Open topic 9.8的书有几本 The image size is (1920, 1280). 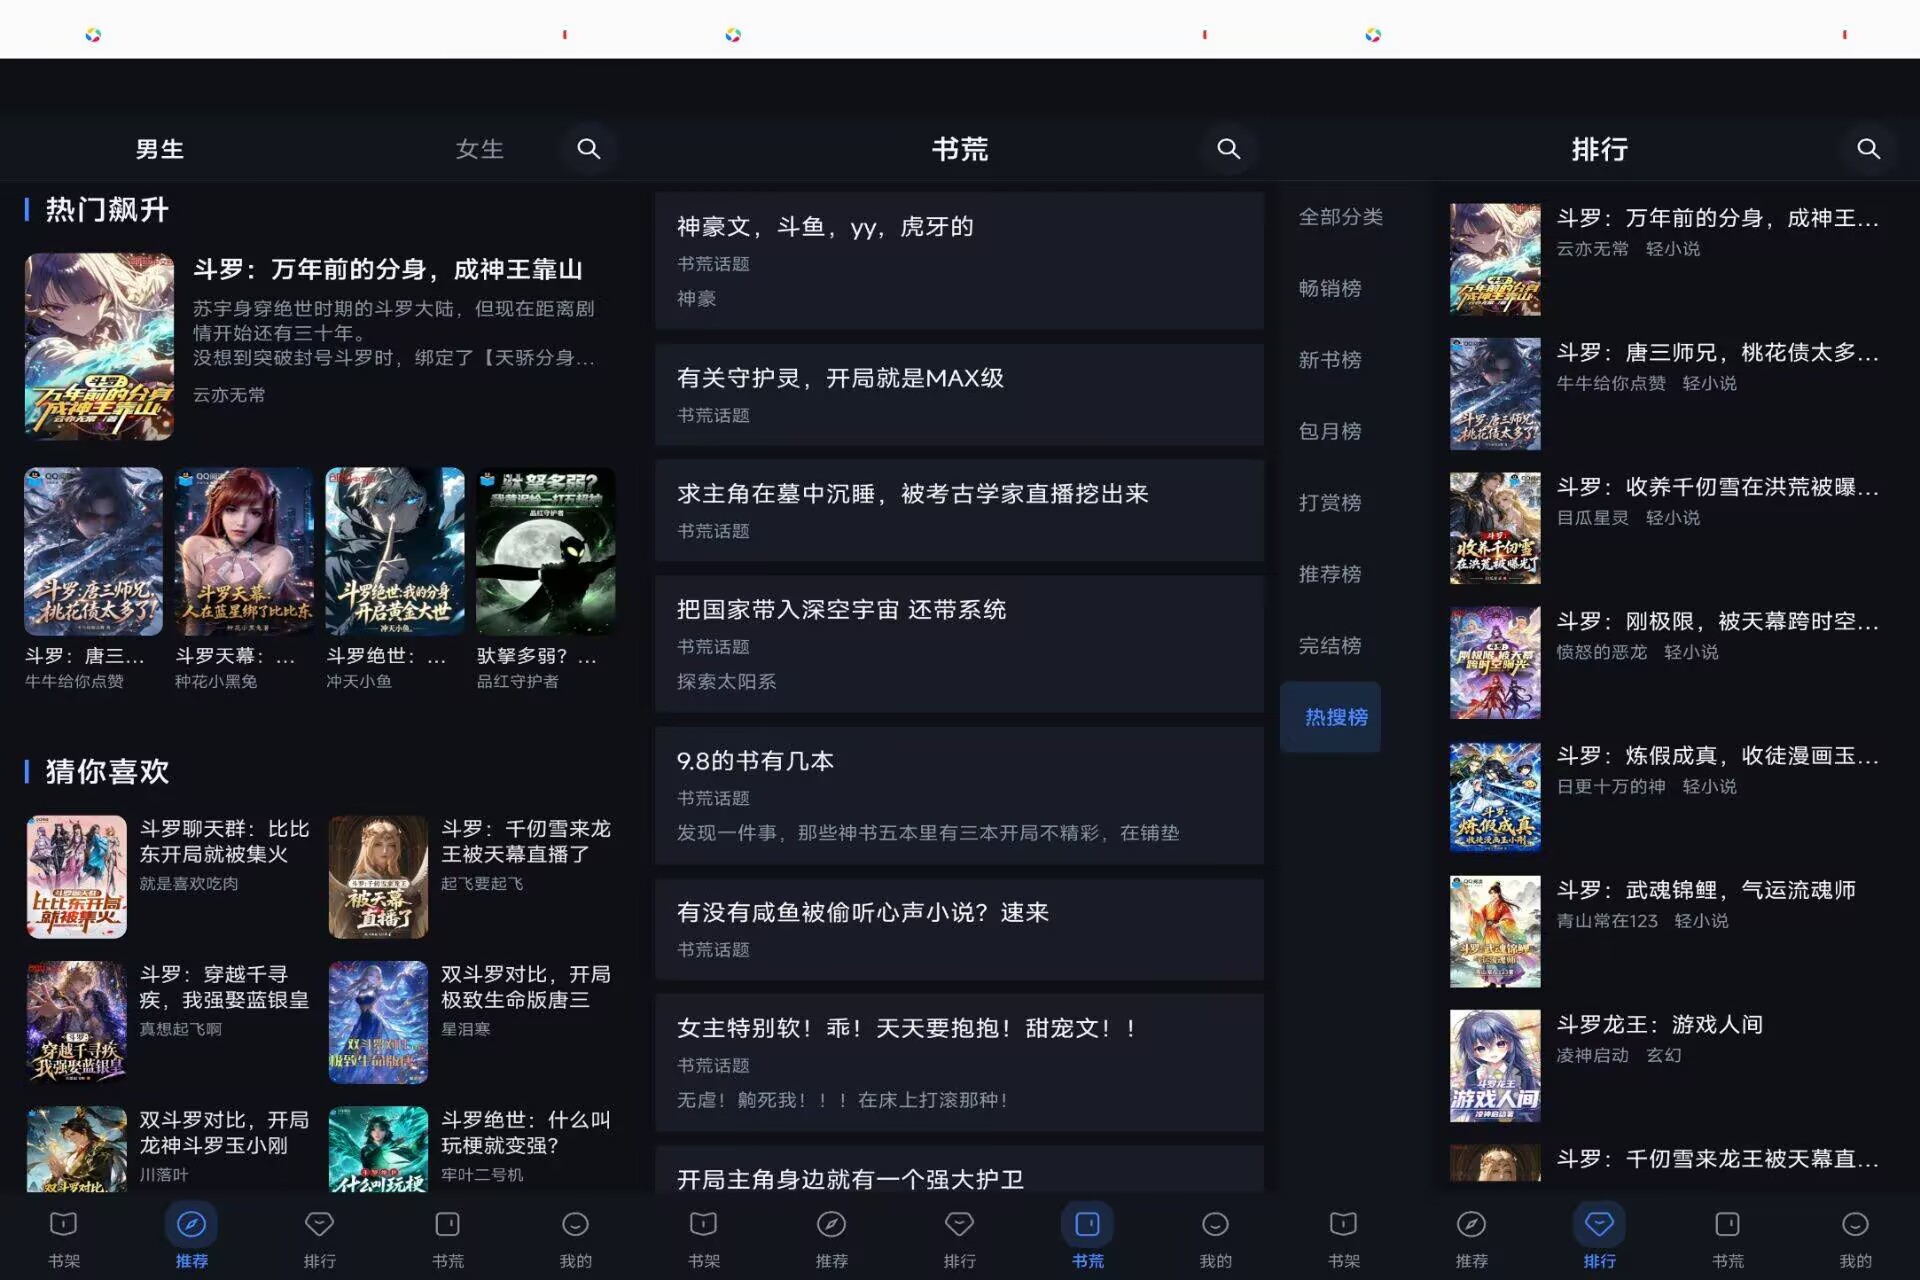point(959,796)
